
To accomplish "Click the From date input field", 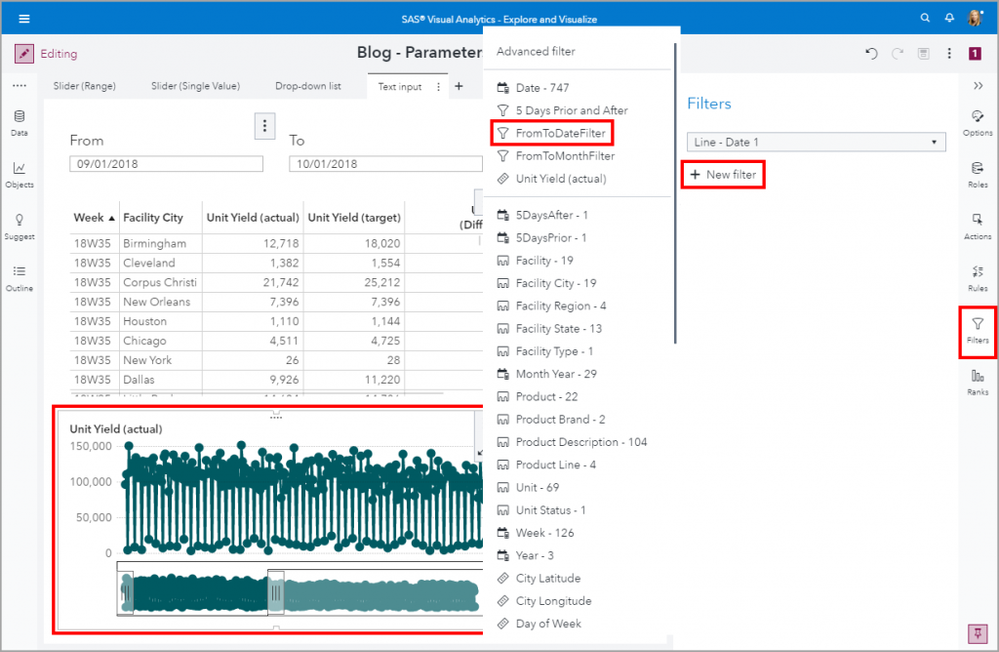I will point(166,164).
